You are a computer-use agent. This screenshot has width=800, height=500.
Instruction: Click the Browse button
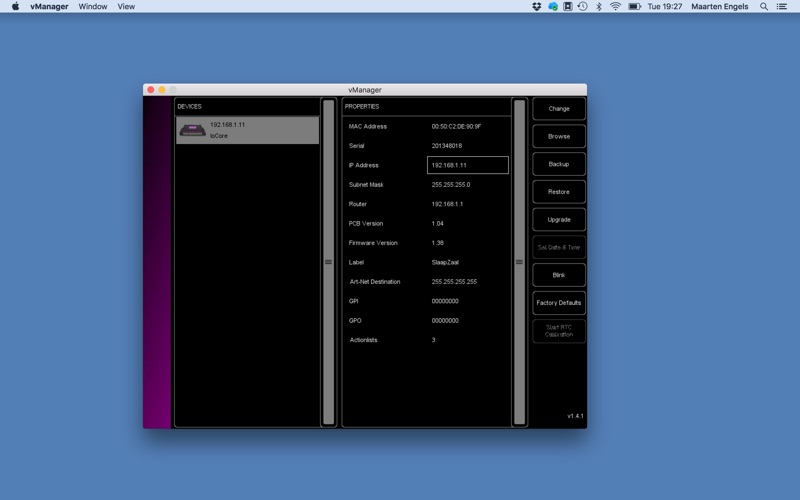559,136
